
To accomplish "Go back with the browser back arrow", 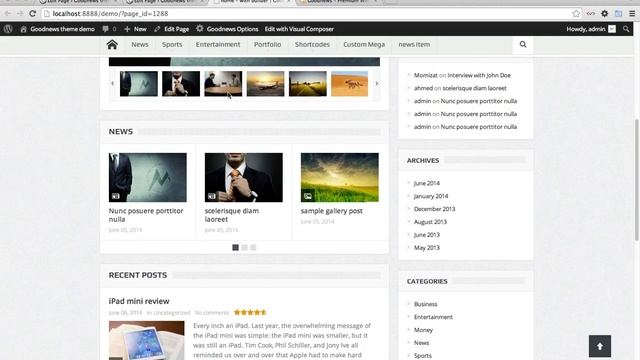I will [8, 13].
